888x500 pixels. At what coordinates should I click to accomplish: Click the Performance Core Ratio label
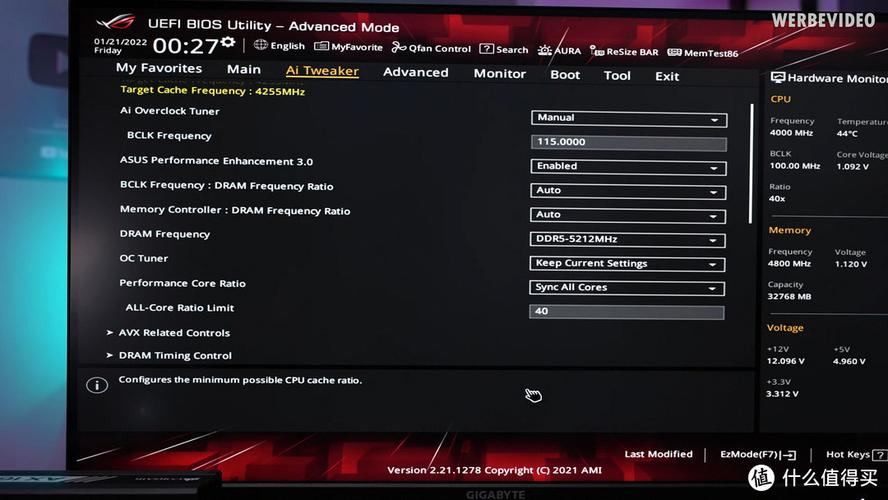pyautogui.click(x=182, y=283)
